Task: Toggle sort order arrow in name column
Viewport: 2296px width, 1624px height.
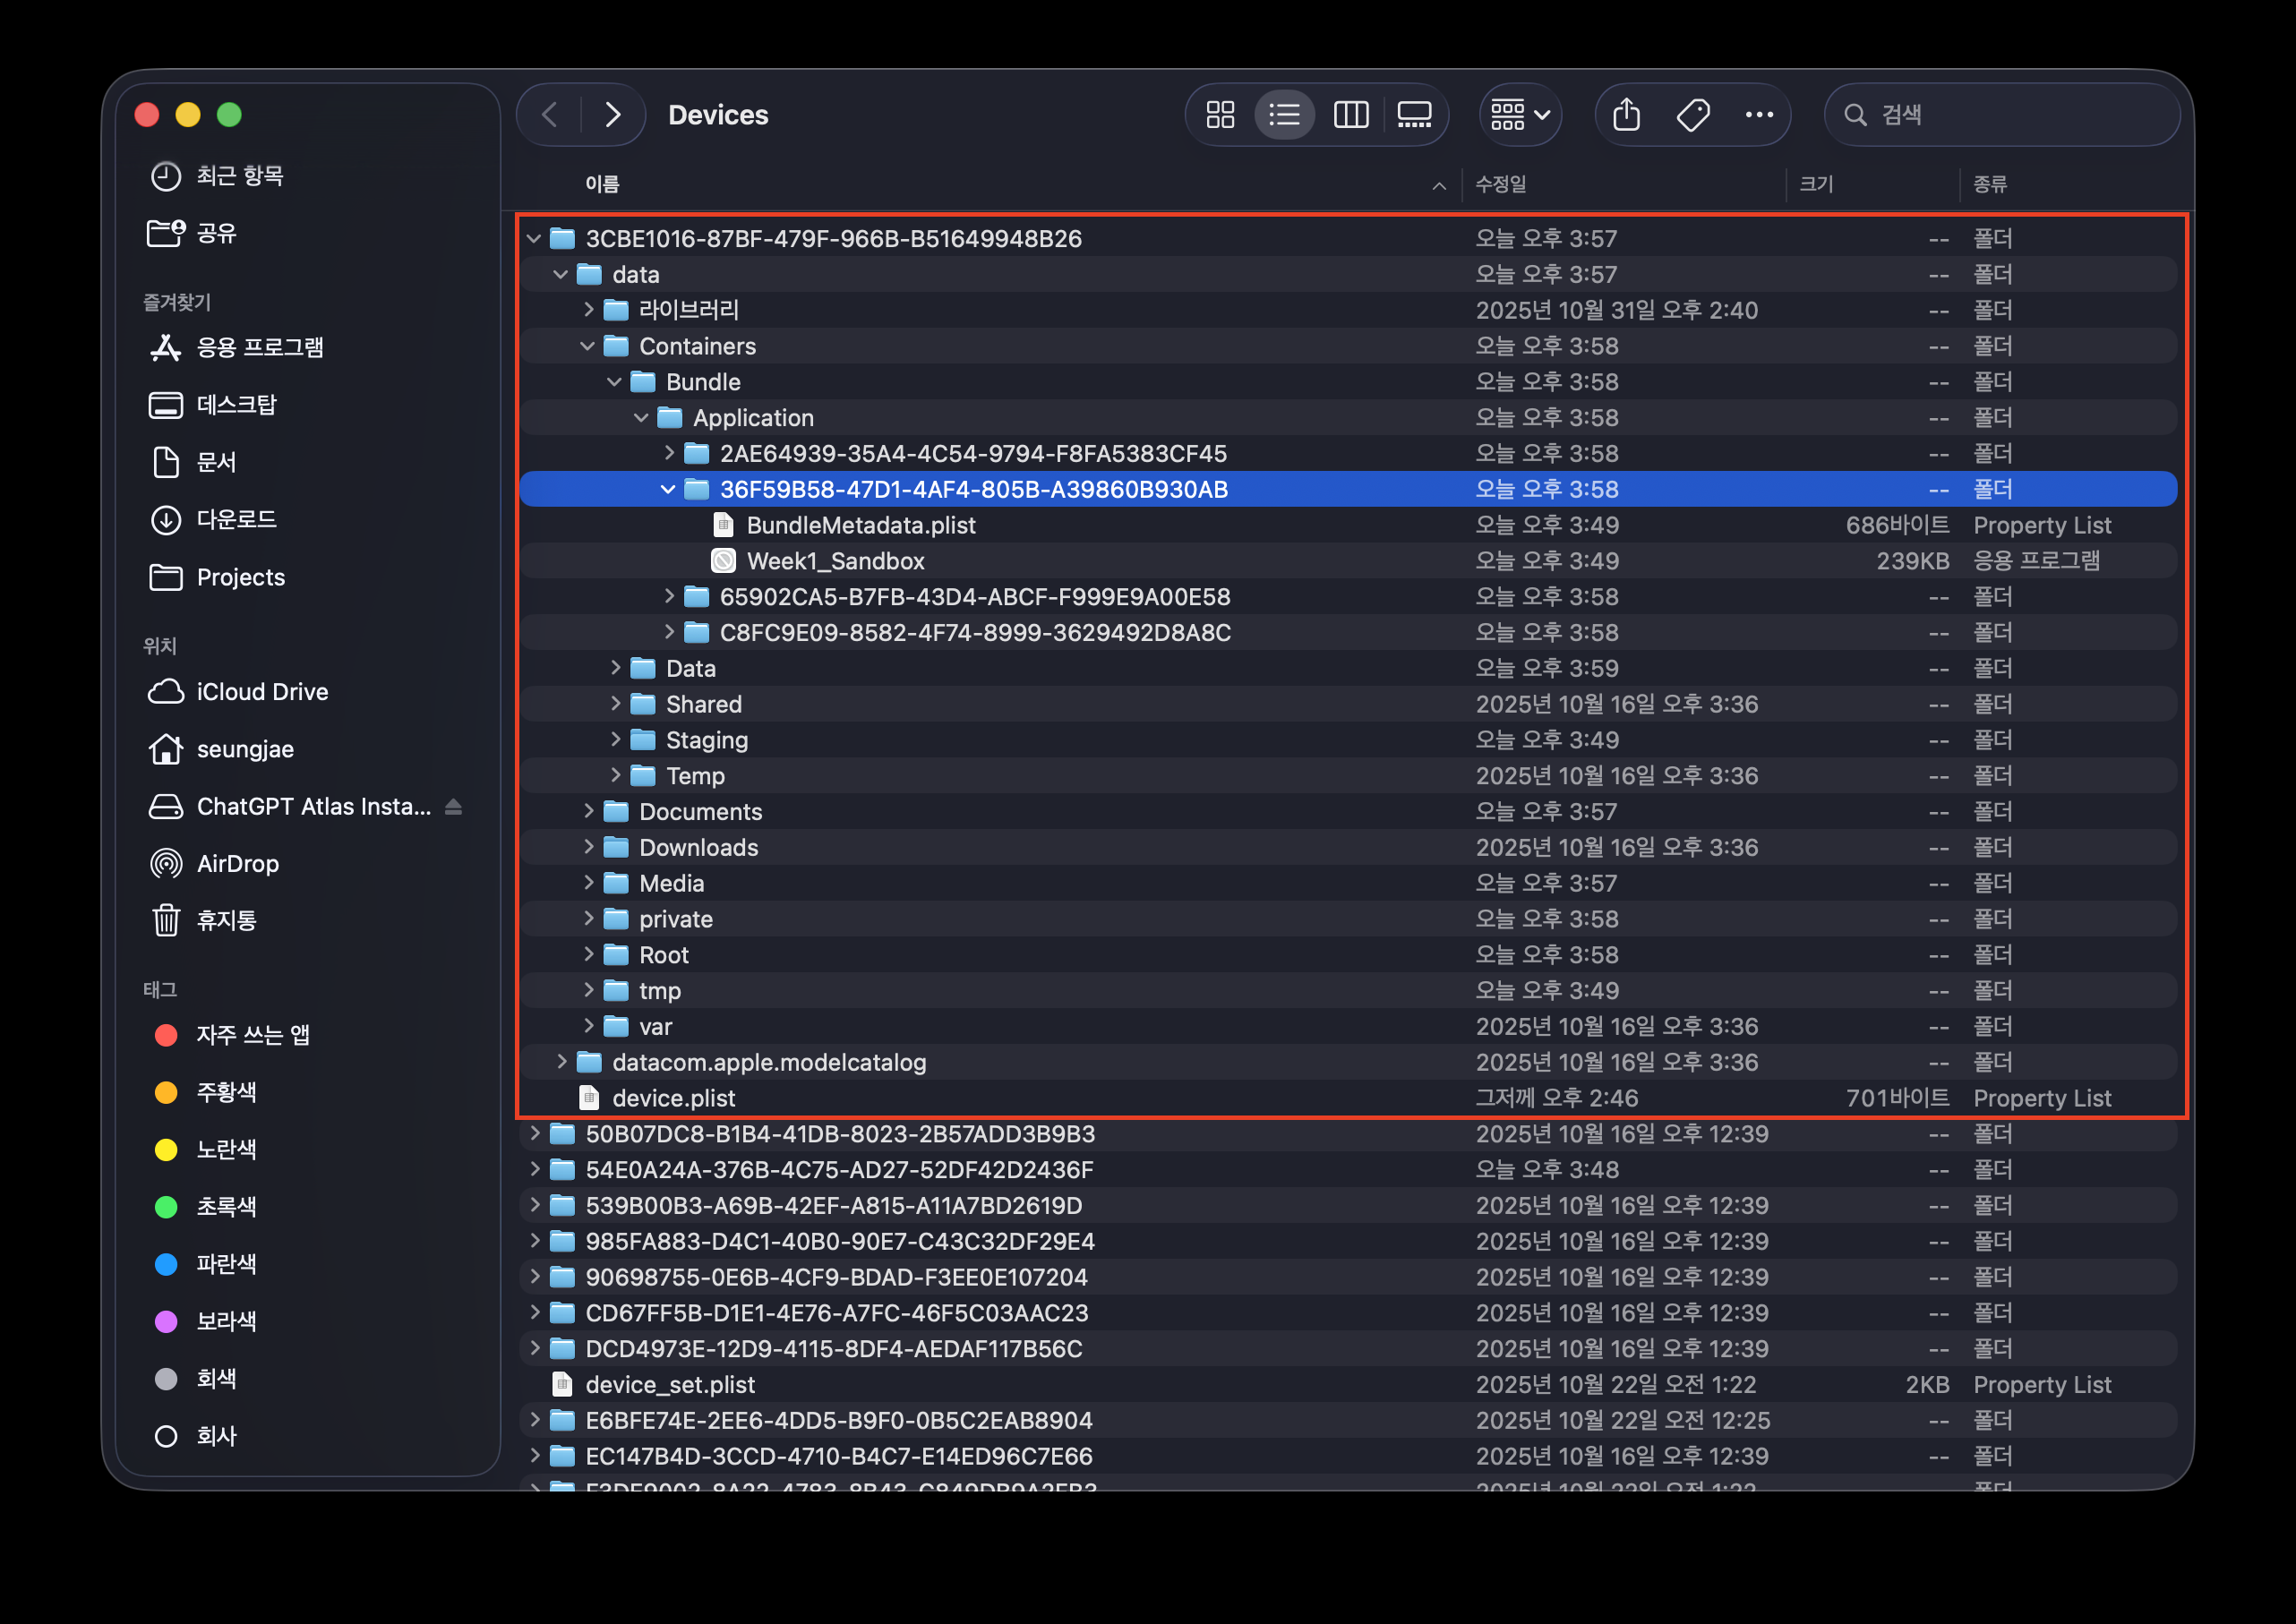Action: (1439, 185)
